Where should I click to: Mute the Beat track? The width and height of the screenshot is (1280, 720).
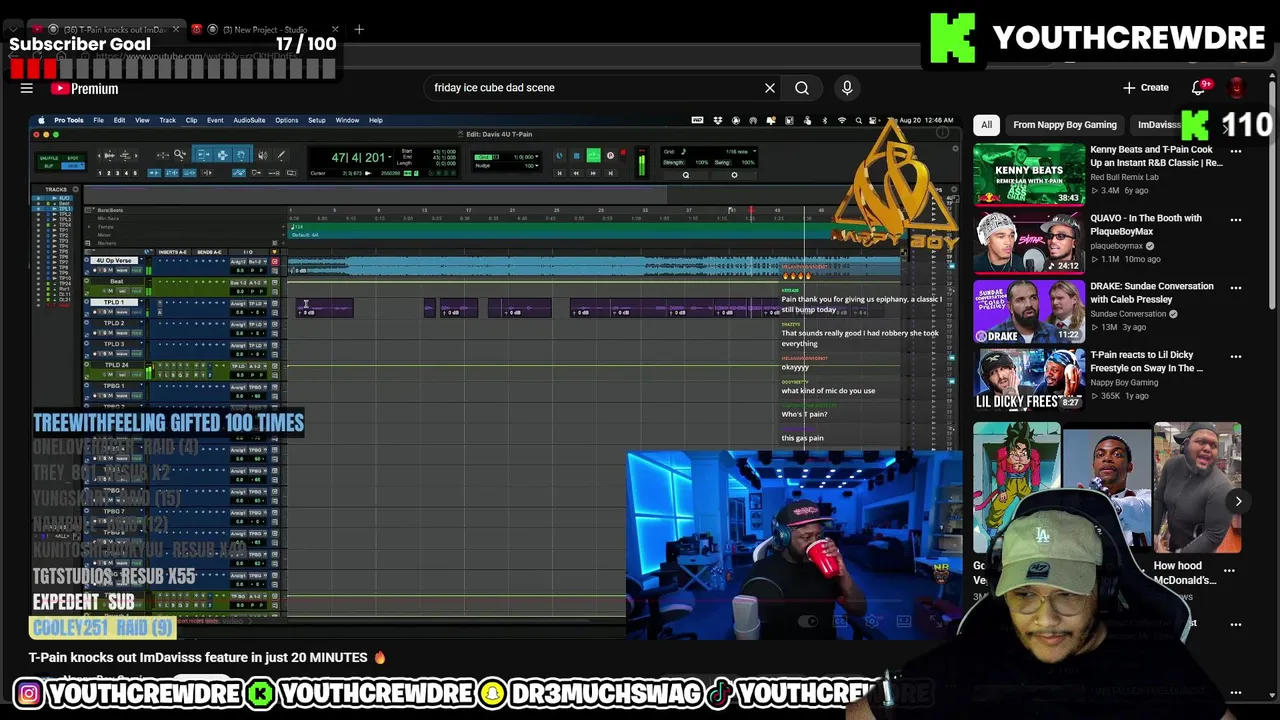point(111,291)
